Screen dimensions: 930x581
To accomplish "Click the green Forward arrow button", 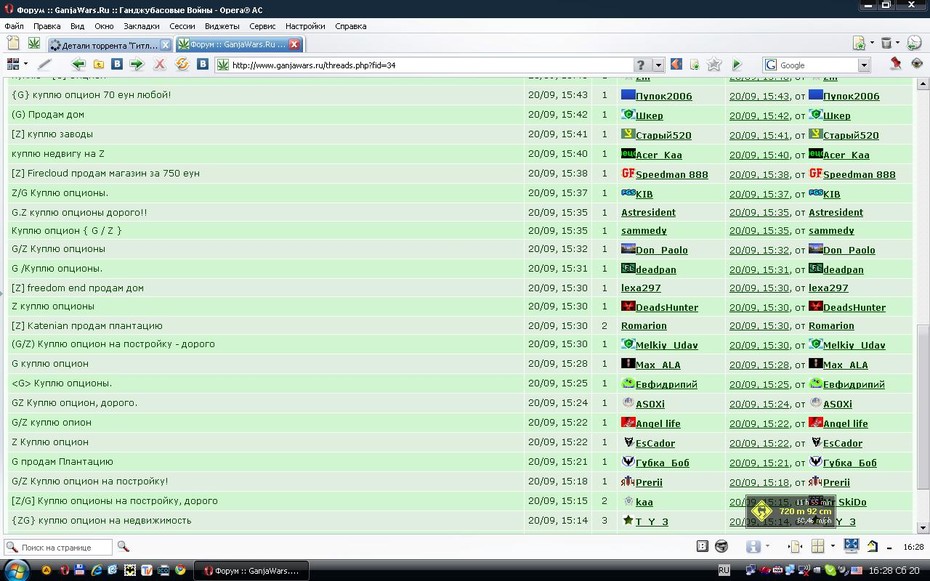I will pos(137,64).
